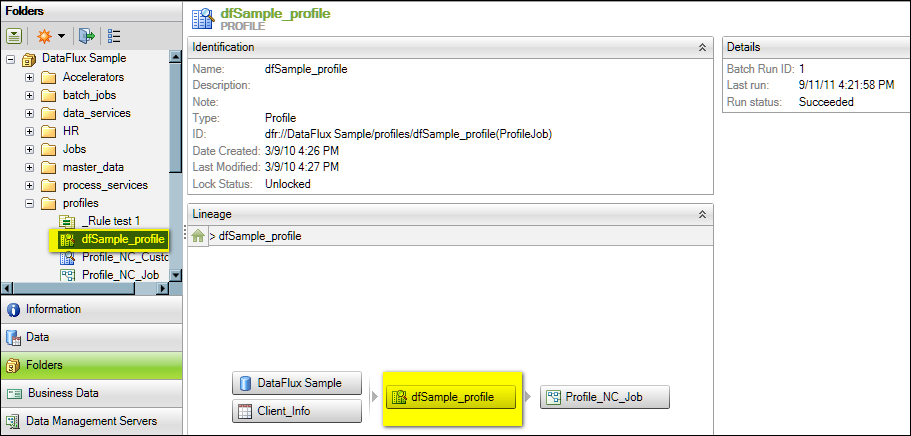Click the green list icon in Folders toolbar
Screen dimensions: 911x436
[14, 35]
